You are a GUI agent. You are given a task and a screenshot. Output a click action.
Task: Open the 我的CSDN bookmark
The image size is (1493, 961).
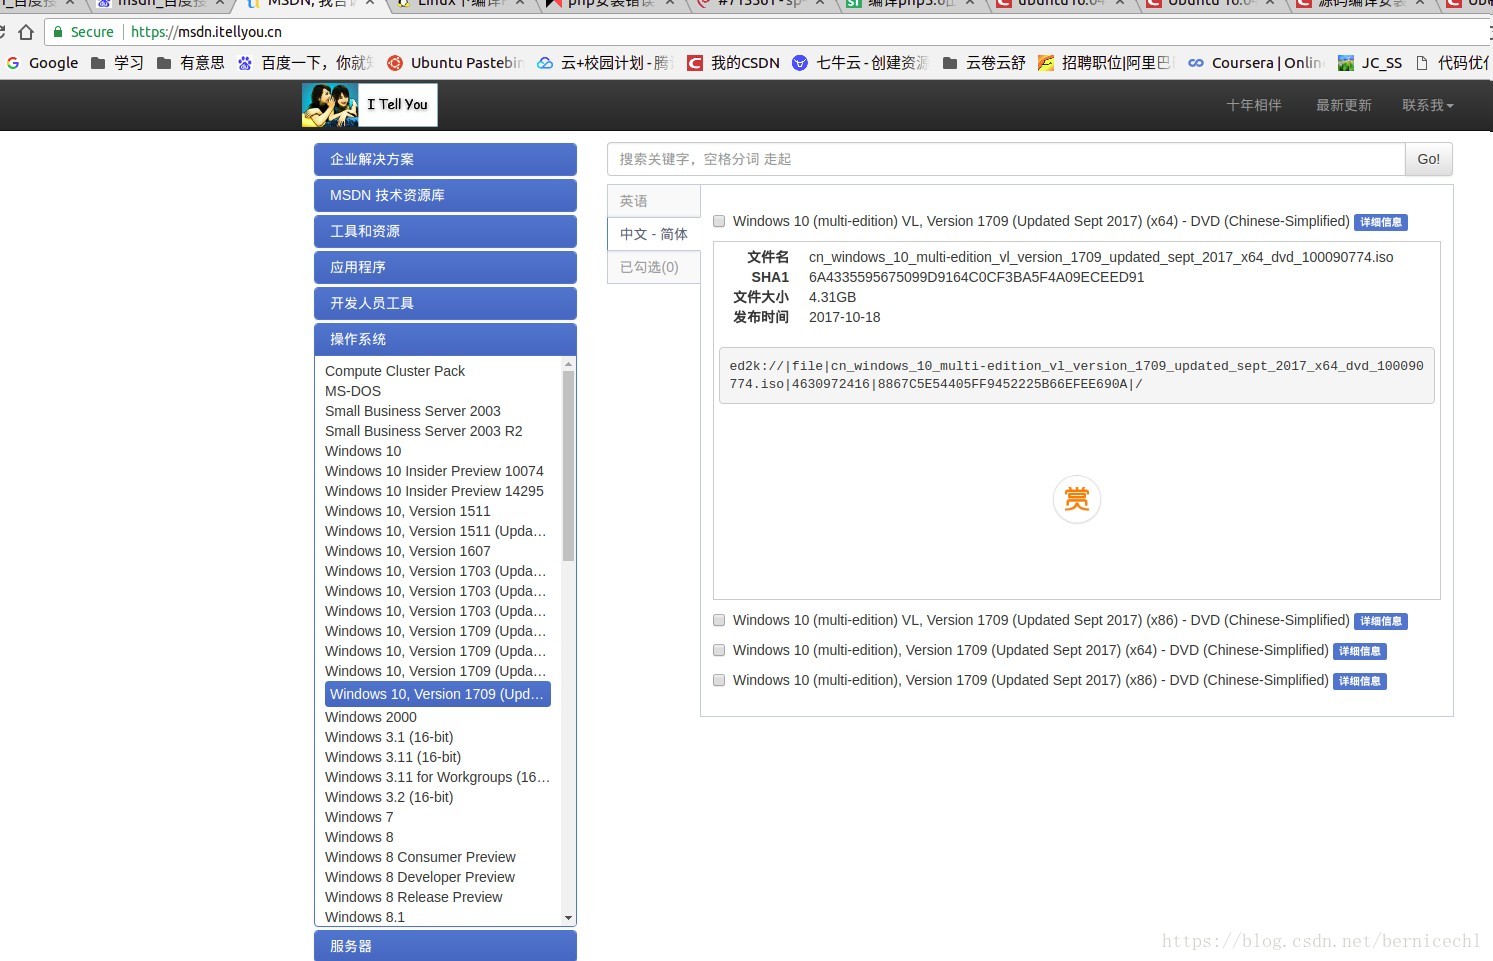(x=733, y=63)
